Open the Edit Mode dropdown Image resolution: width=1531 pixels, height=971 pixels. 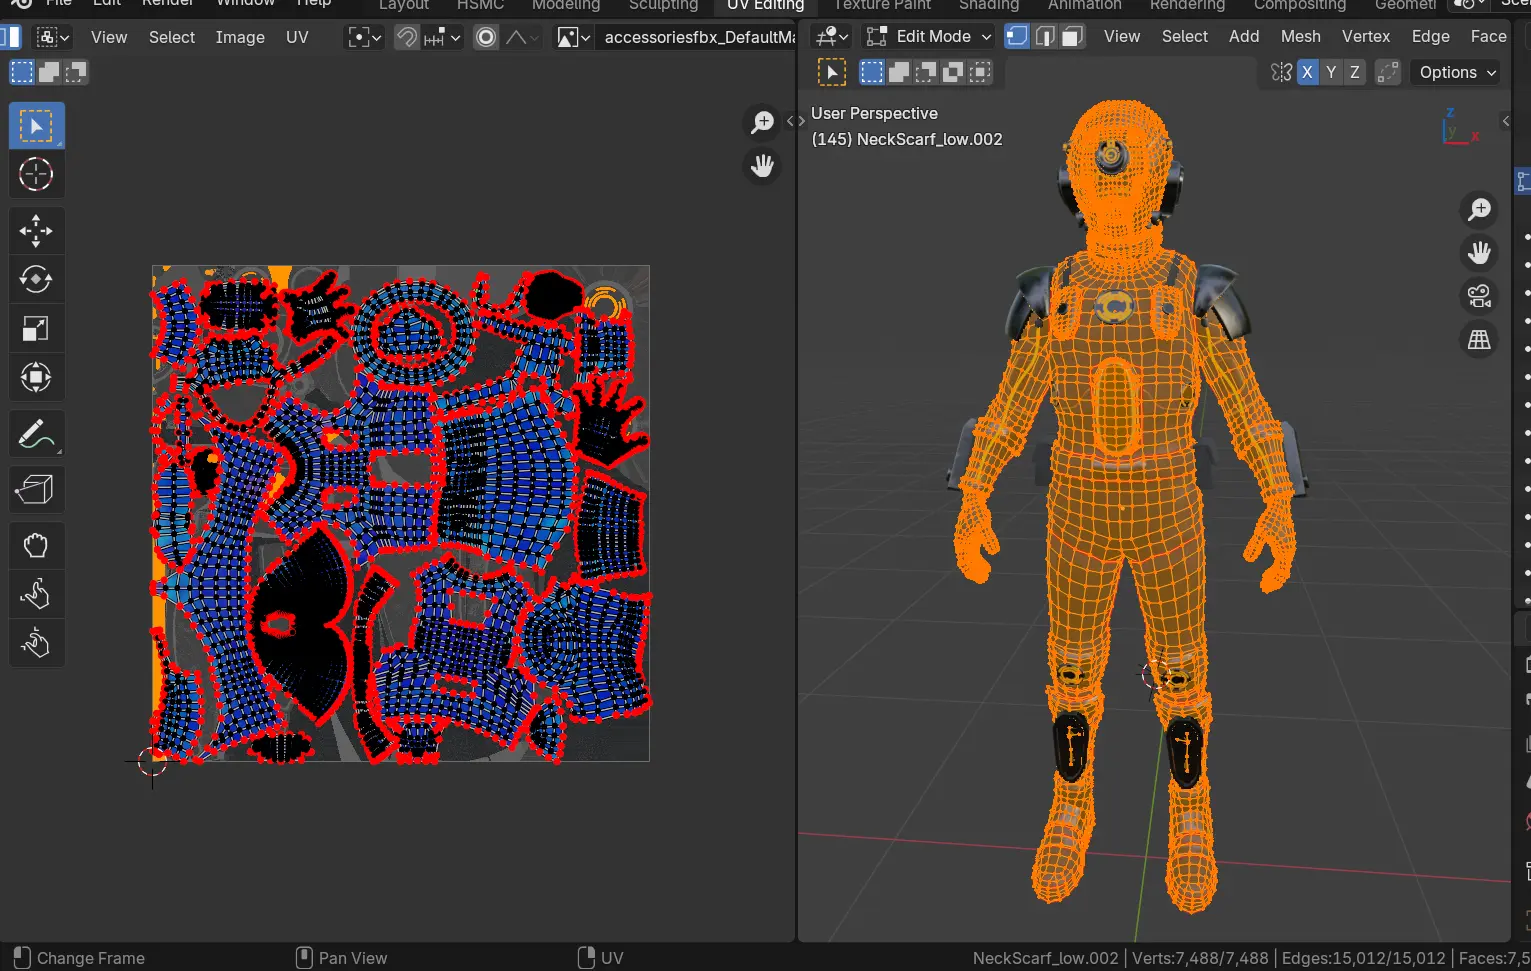929,36
